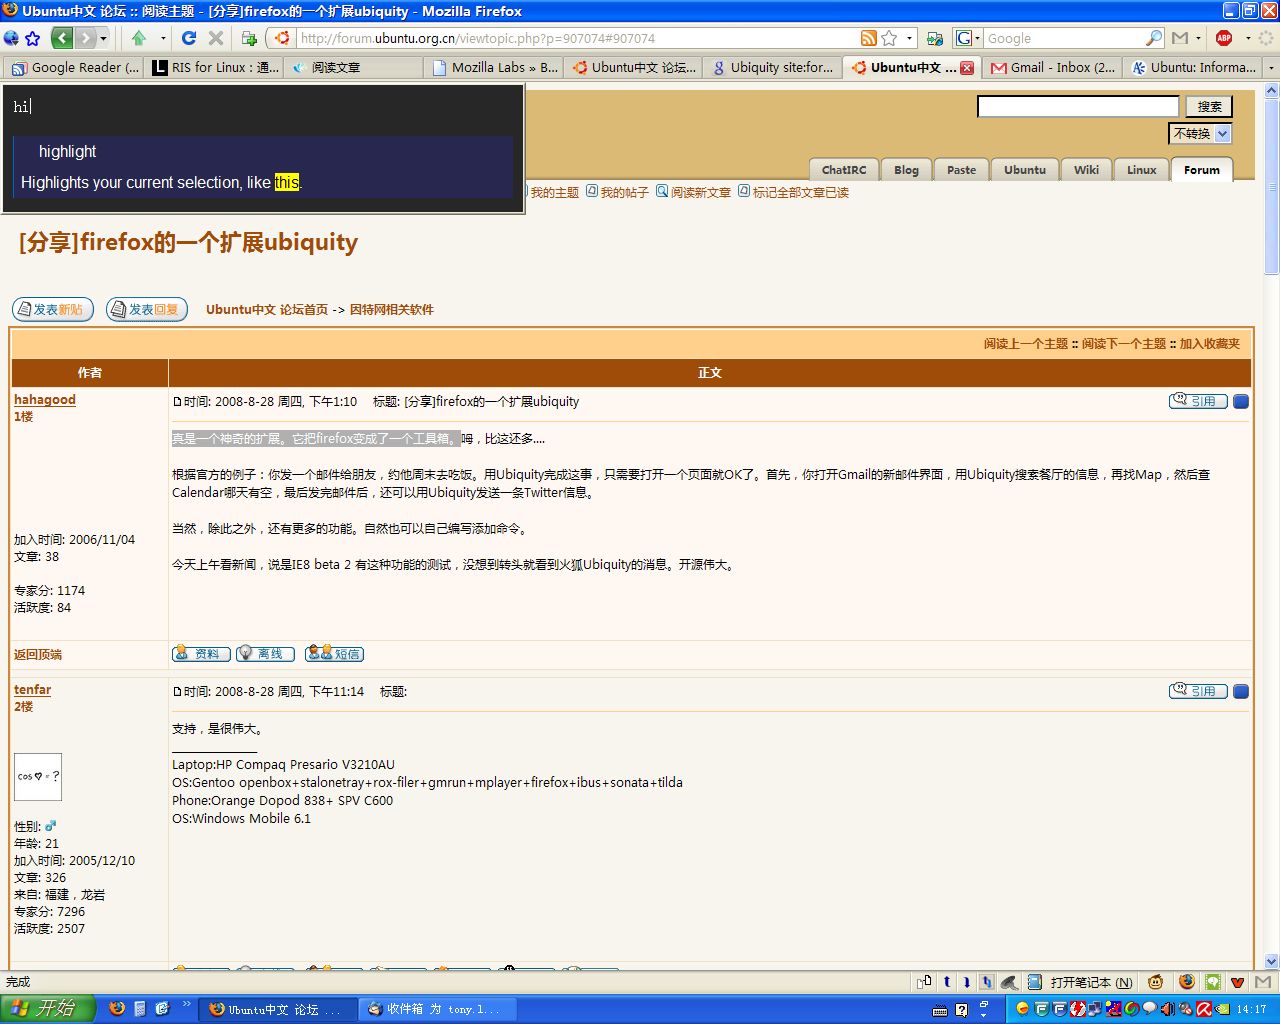Viewport: 1280px width, 1024px height.
Task: Click the green Home up-arrow icon
Action: point(139,38)
